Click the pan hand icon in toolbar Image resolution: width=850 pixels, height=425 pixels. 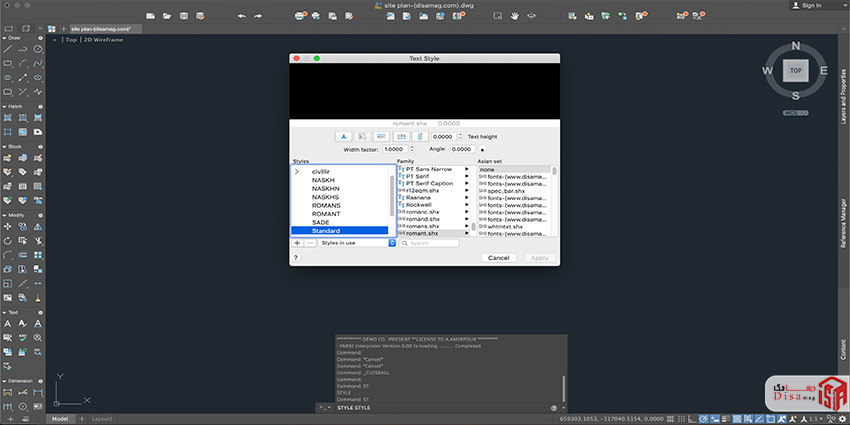tap(515, 16)
